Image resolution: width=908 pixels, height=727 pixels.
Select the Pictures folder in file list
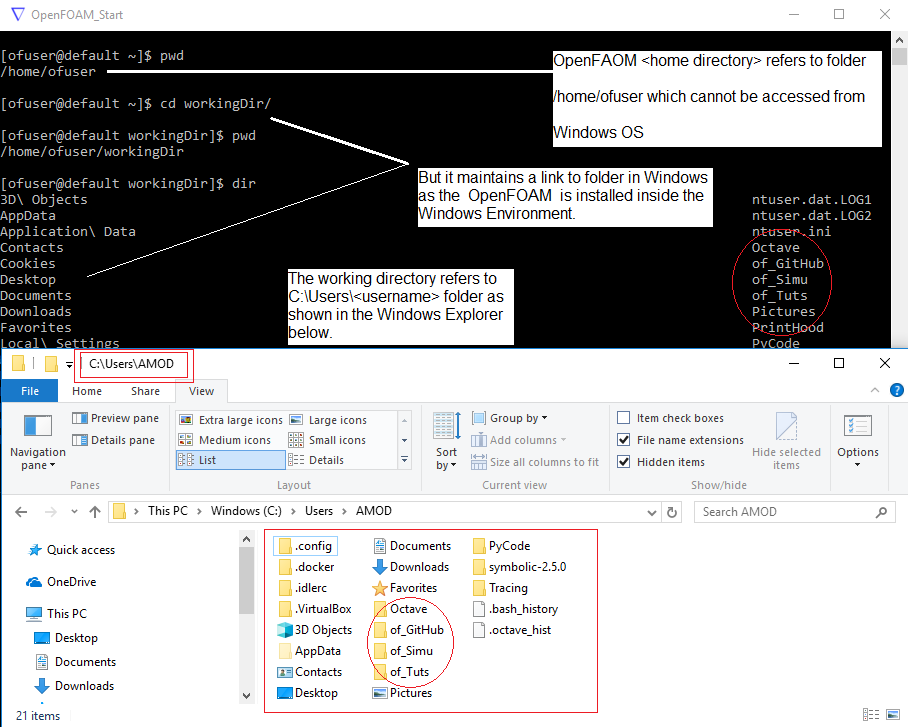pyautogui.click(x=402, y=693)
